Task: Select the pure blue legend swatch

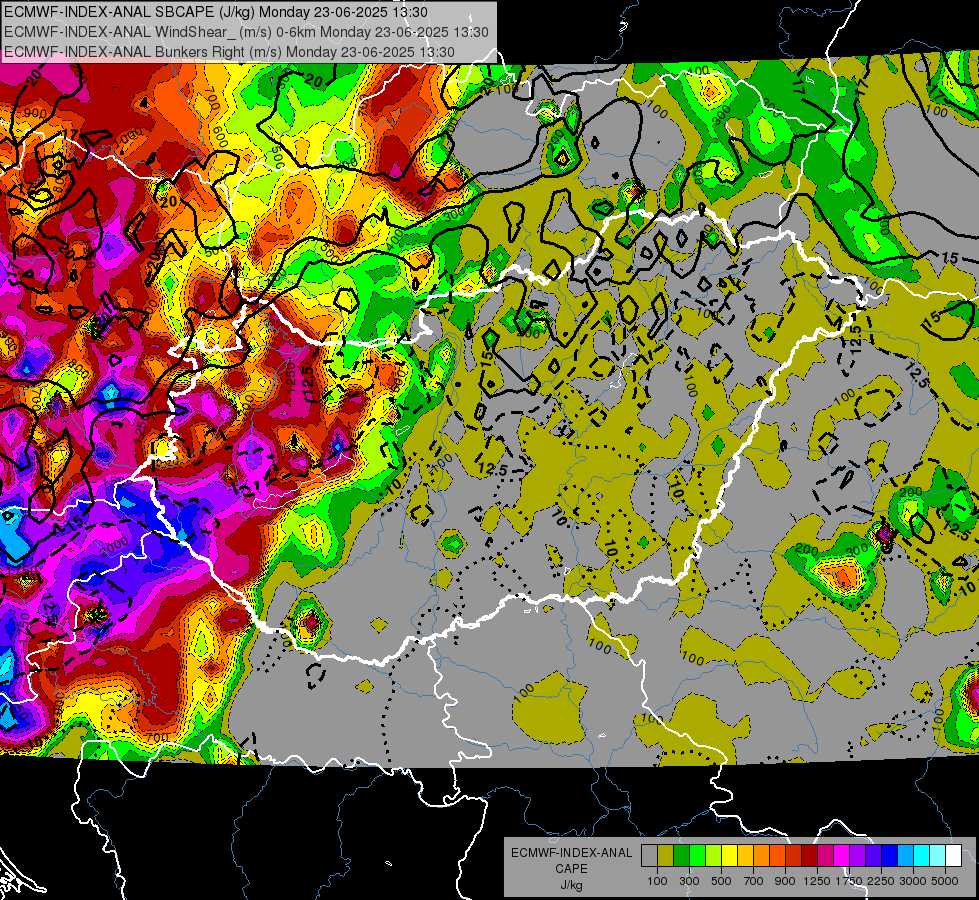Action: point(889,856)
